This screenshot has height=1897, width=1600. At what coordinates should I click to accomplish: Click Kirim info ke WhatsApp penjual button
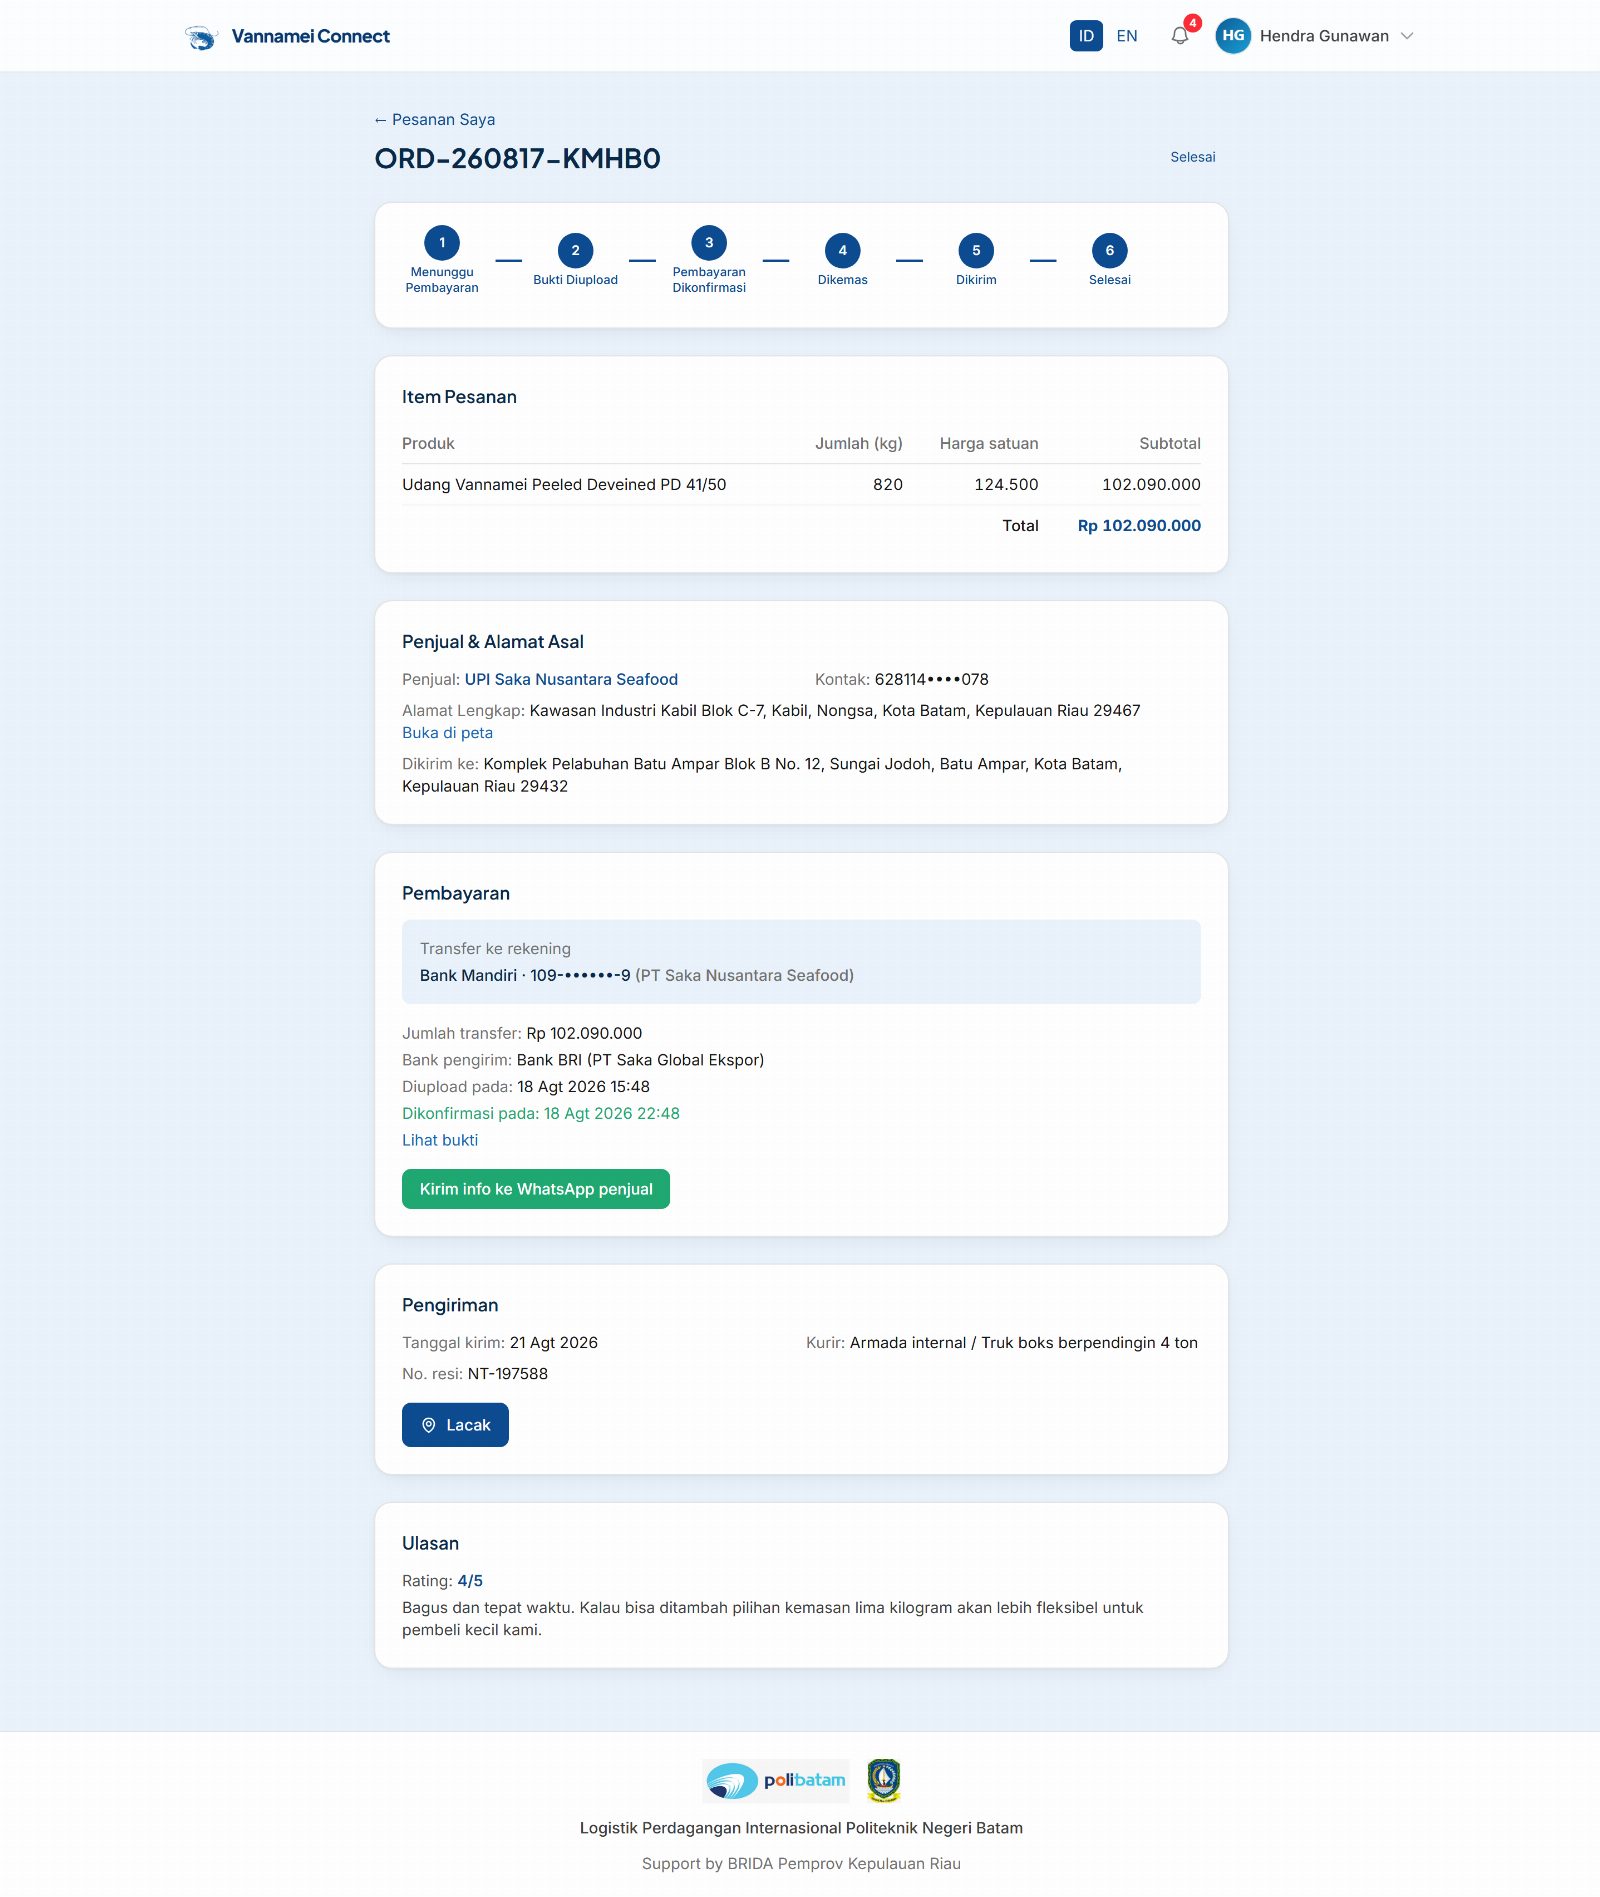(x=536, y=1189)
